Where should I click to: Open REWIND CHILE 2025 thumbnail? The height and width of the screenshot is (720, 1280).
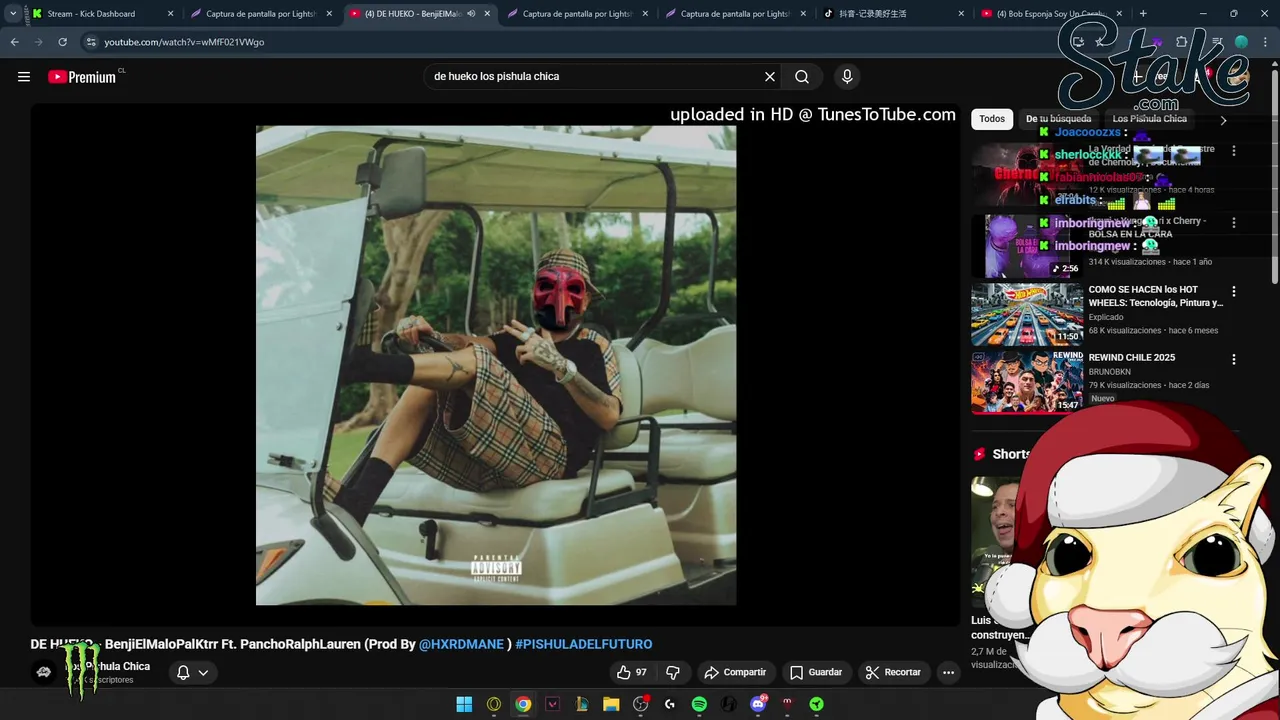pyautogui.click(x=1027, y=382)
